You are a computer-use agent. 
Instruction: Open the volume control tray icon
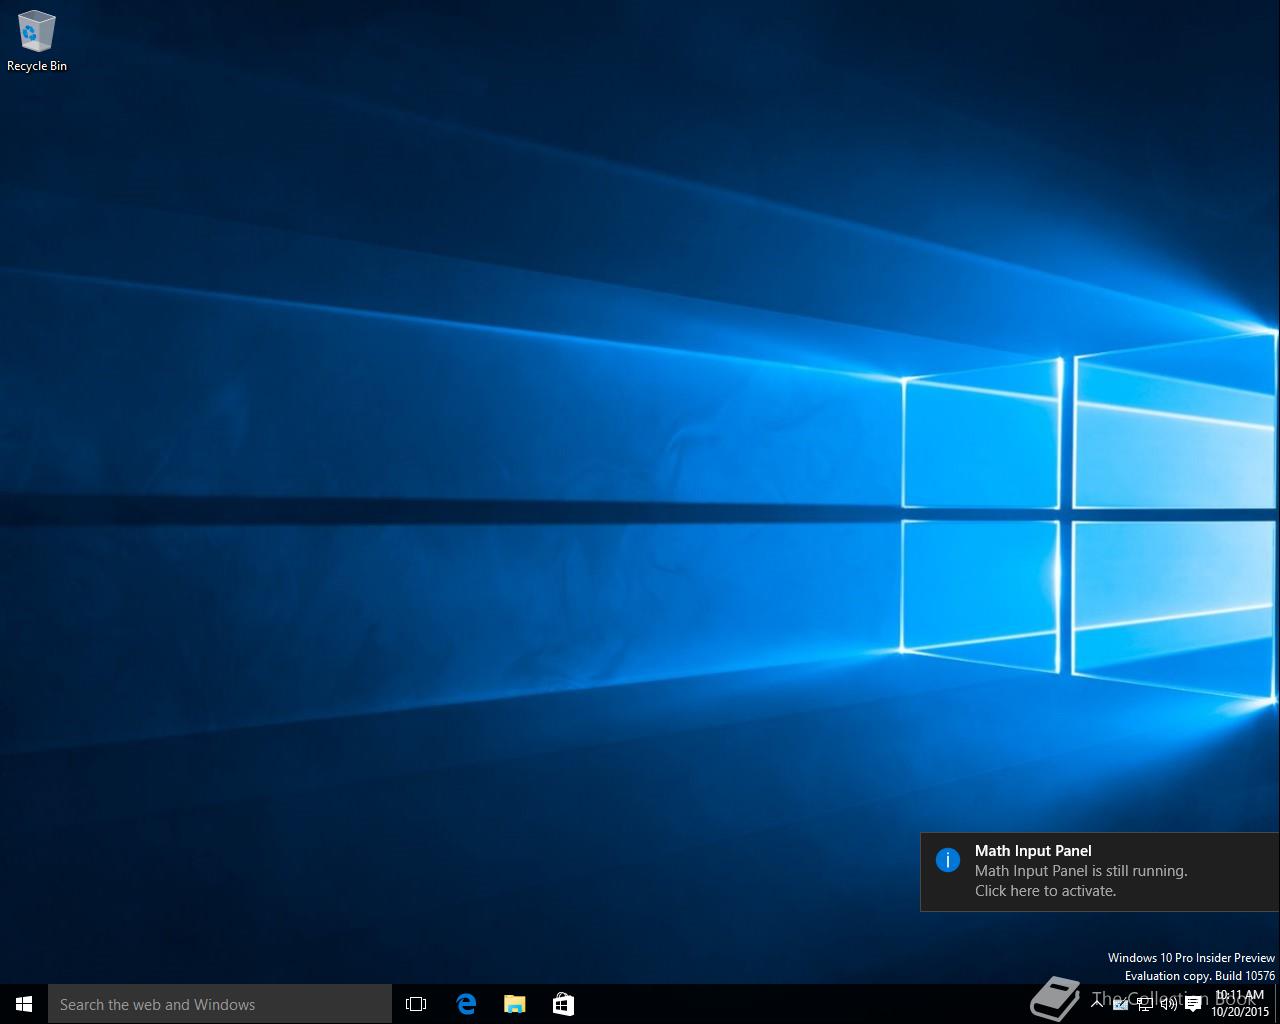[1168, 1004]
